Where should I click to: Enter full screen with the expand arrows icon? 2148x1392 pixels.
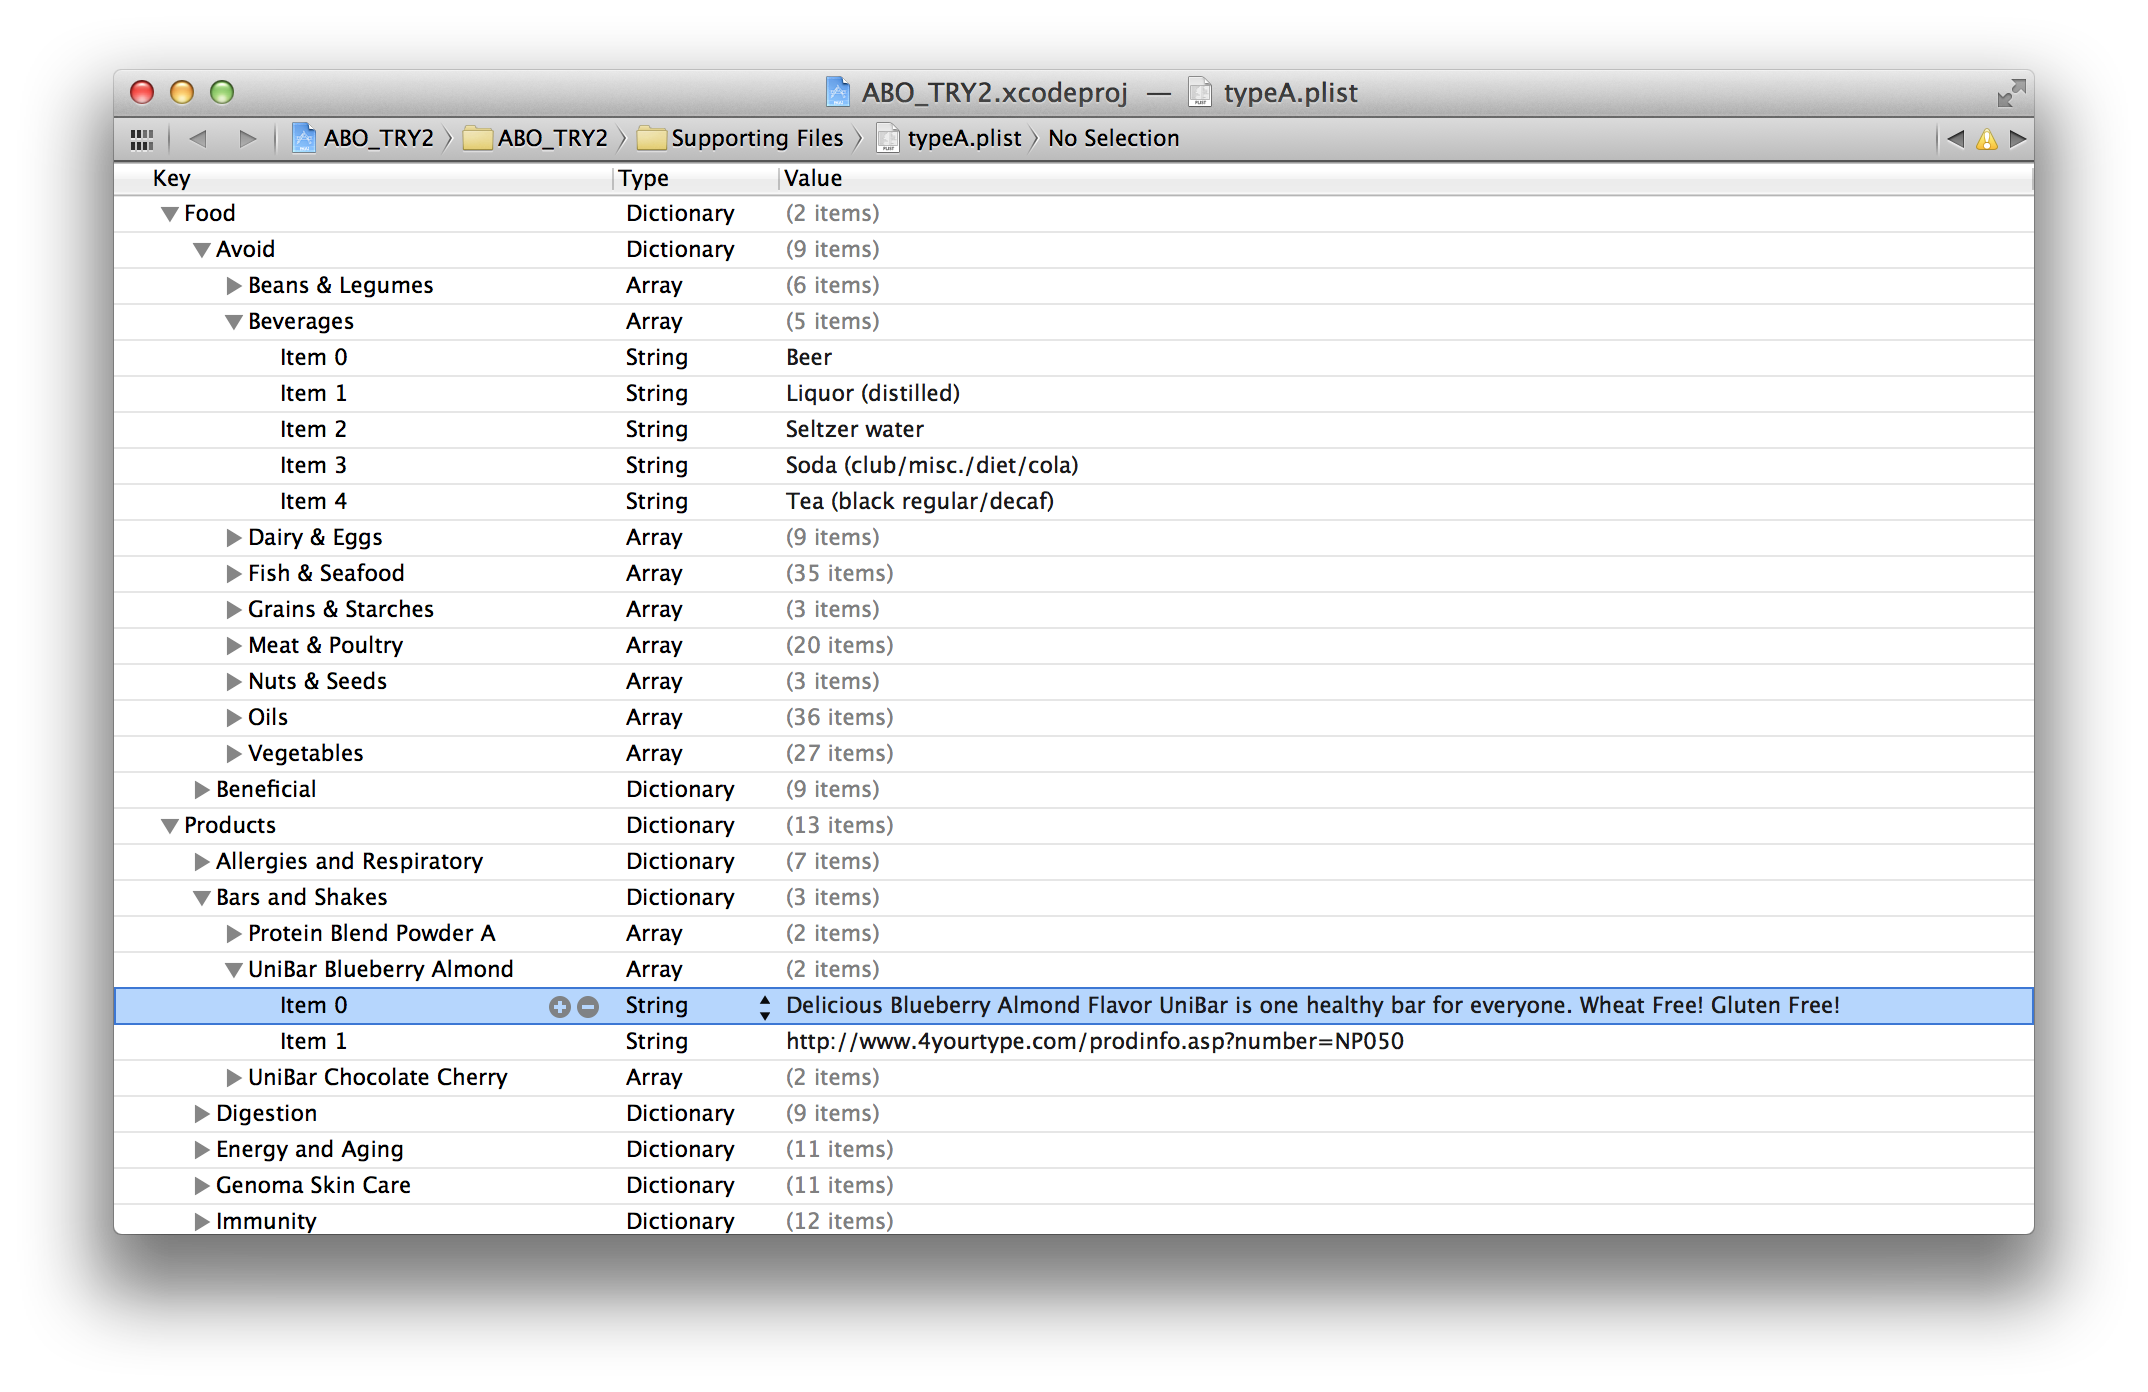coord(2010,93)
